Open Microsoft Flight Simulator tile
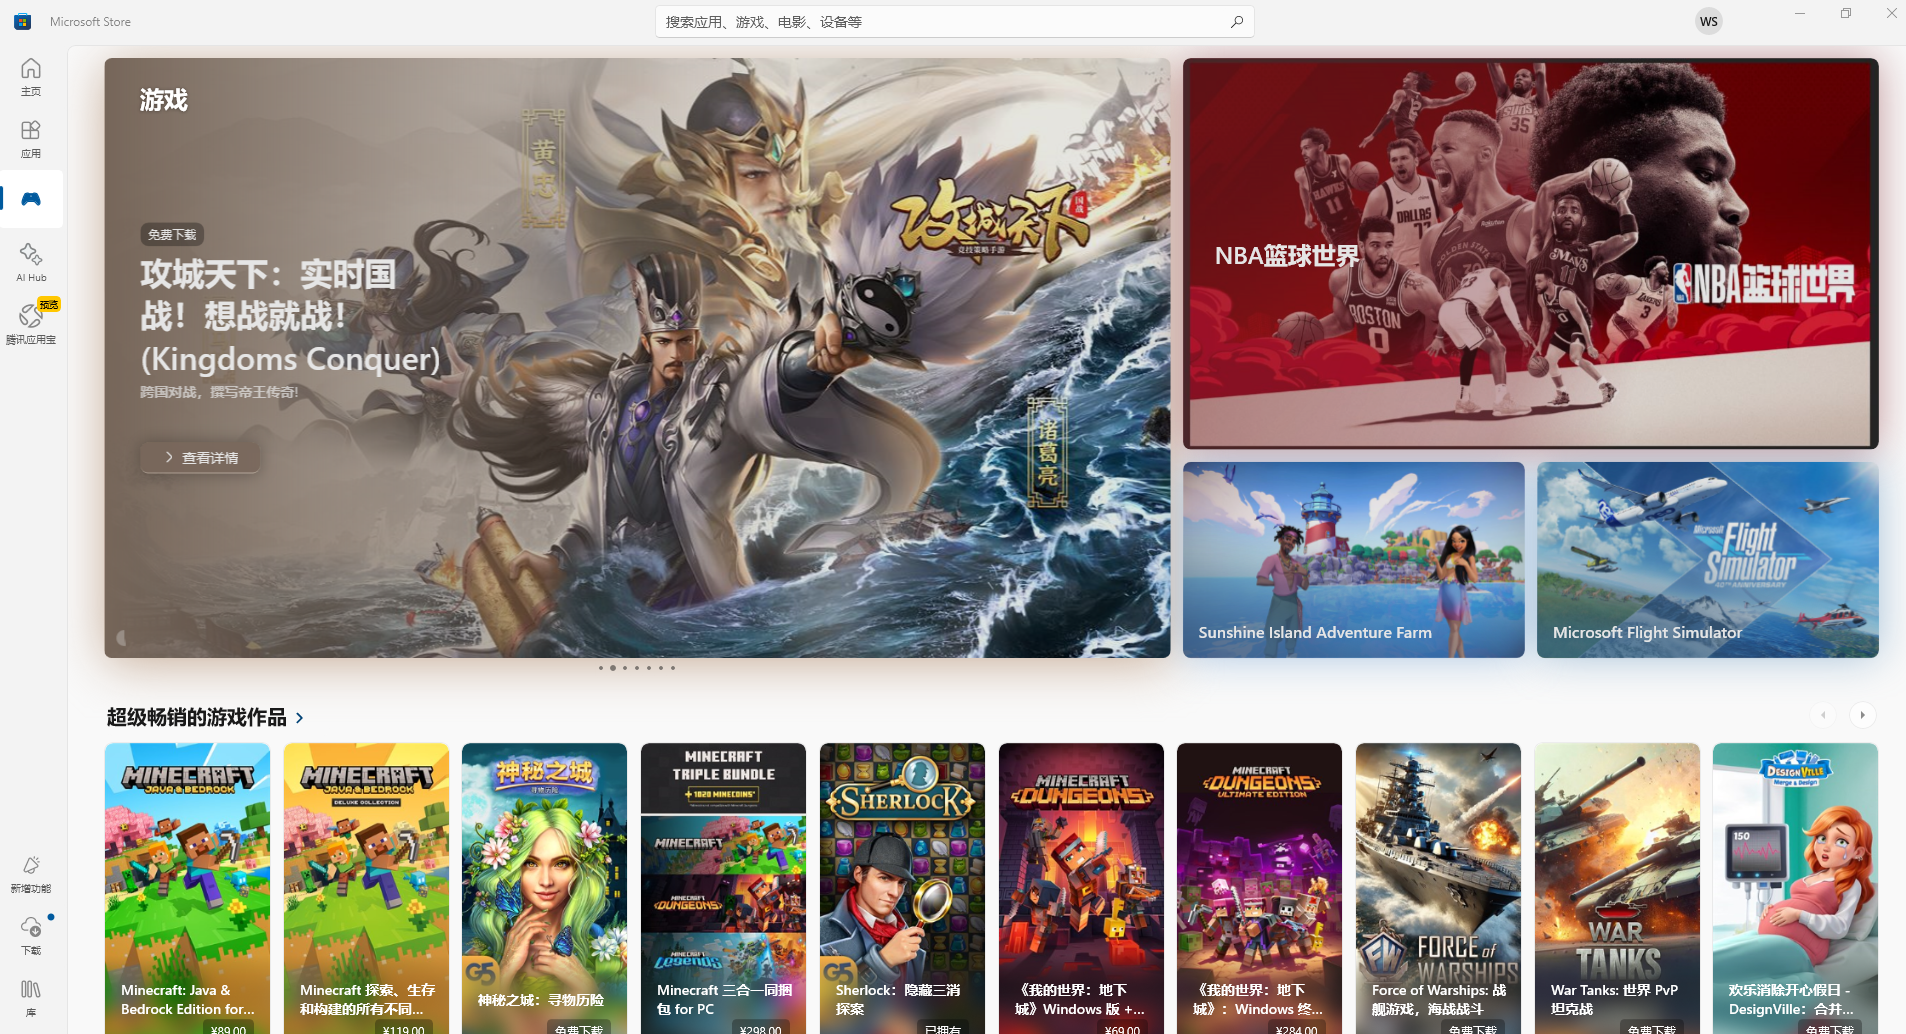 tap(1707, 559)
